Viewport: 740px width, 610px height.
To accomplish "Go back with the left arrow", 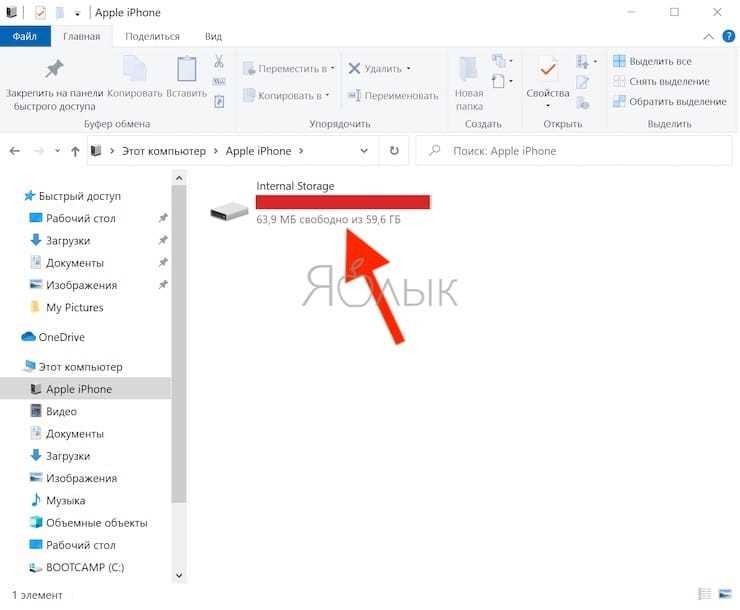I will pyautogui.click(x=15, y=151).
